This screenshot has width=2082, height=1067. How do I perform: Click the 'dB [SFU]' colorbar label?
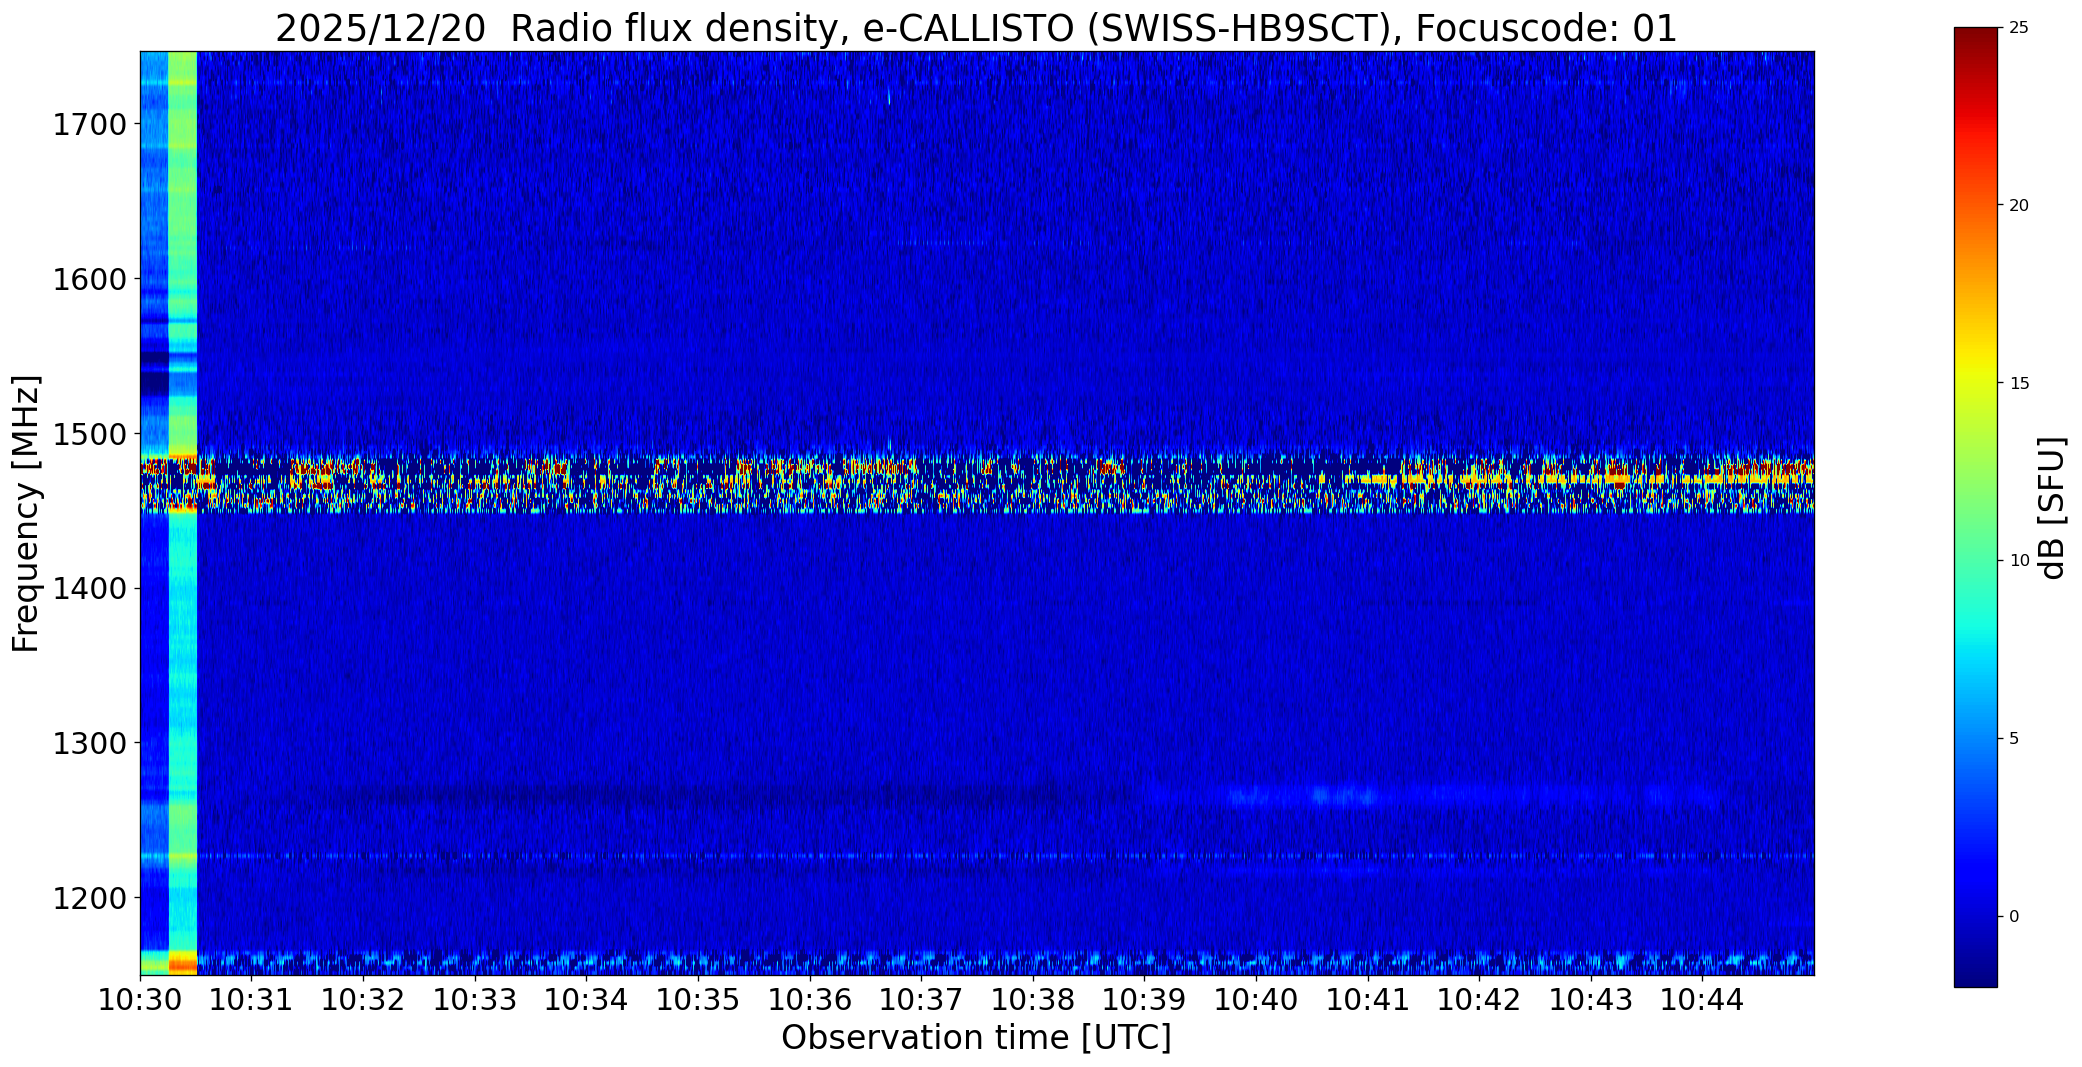(x=2052, y=508)
